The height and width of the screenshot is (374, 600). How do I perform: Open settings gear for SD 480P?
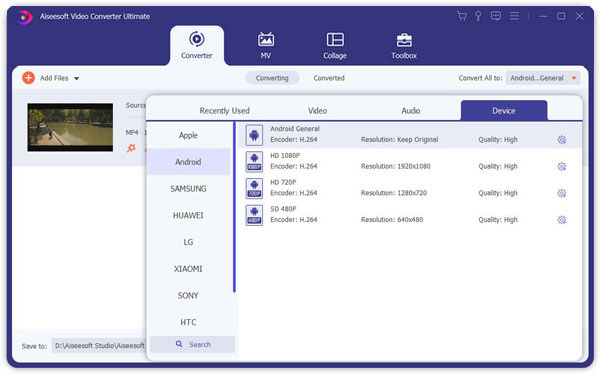pos(561,220)
